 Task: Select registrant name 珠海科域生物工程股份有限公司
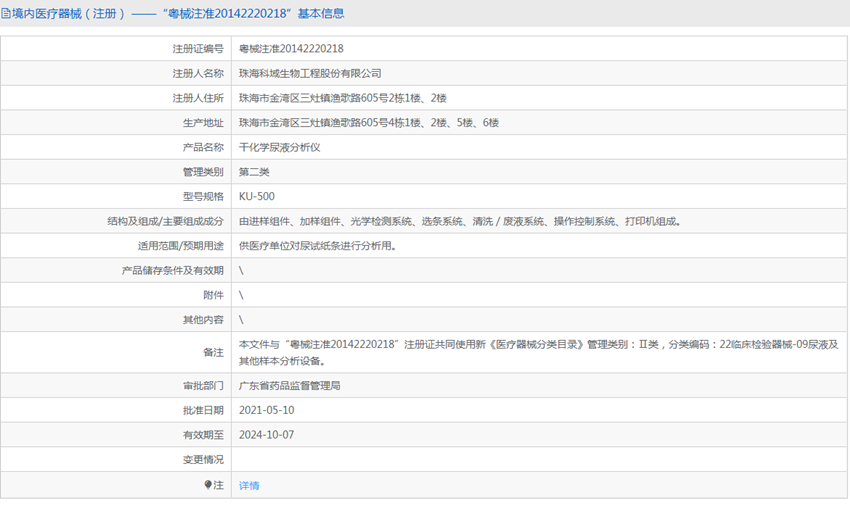pos(310,73)
